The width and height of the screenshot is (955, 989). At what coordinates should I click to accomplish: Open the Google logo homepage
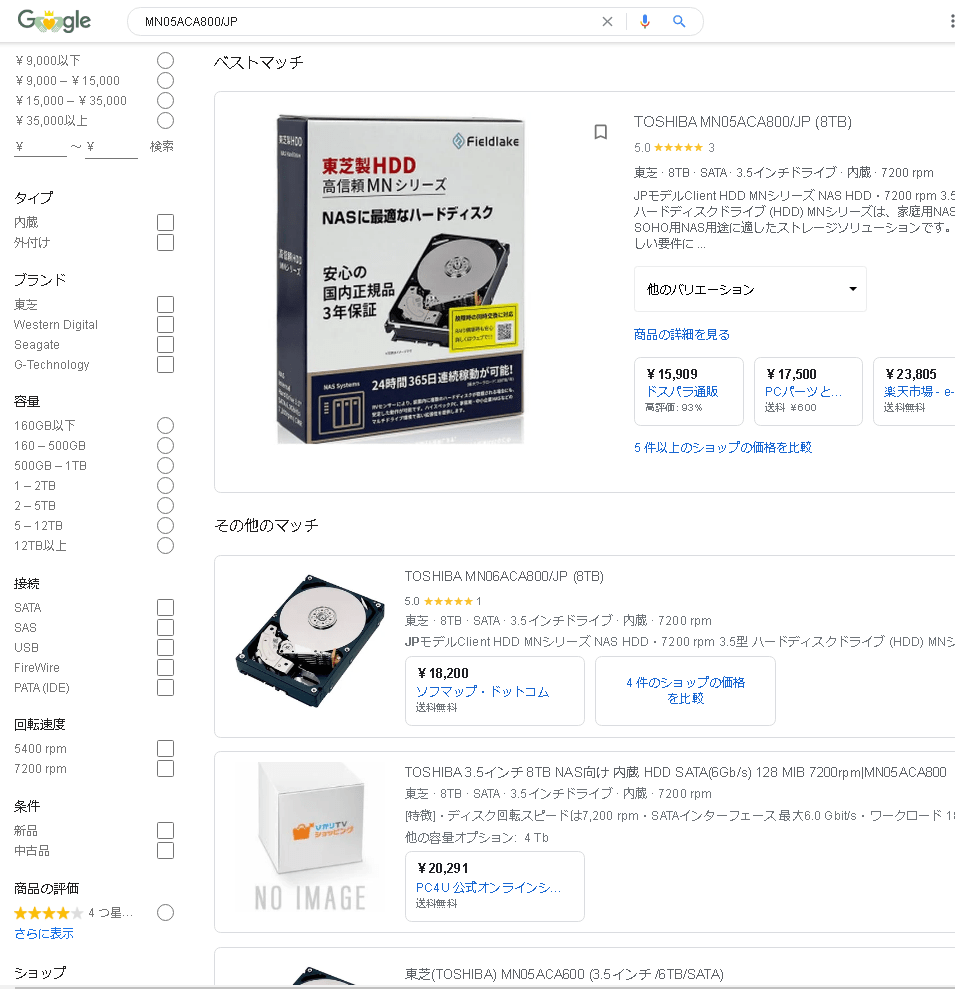tap(54, 21)
